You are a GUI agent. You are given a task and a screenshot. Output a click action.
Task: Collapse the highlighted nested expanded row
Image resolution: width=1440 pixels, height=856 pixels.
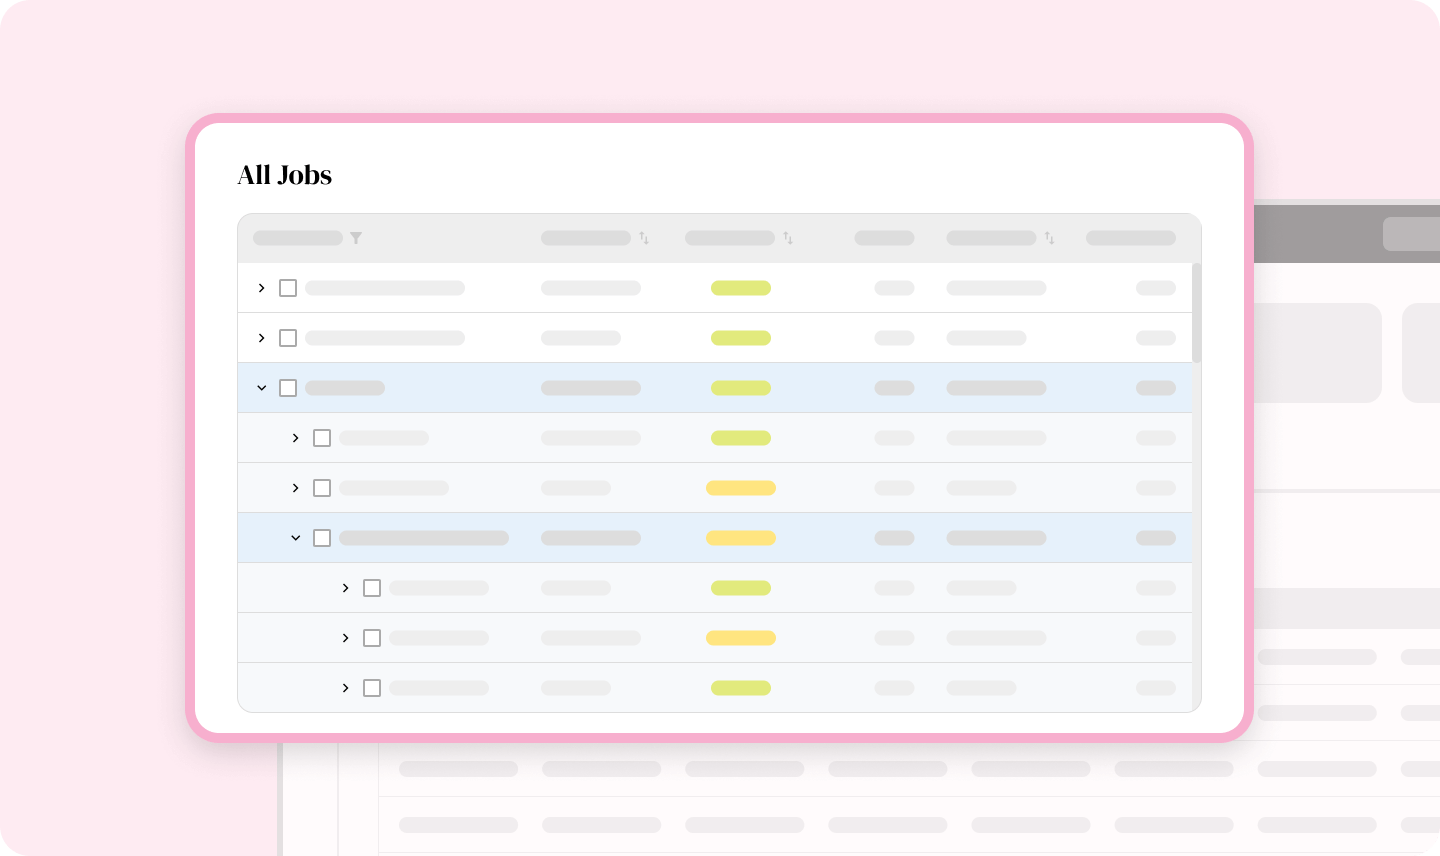pos(296,538)
